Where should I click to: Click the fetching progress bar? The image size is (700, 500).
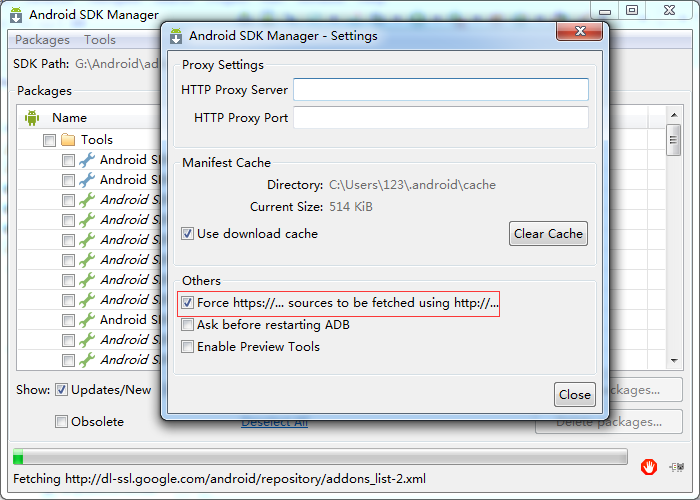(320, 457)
